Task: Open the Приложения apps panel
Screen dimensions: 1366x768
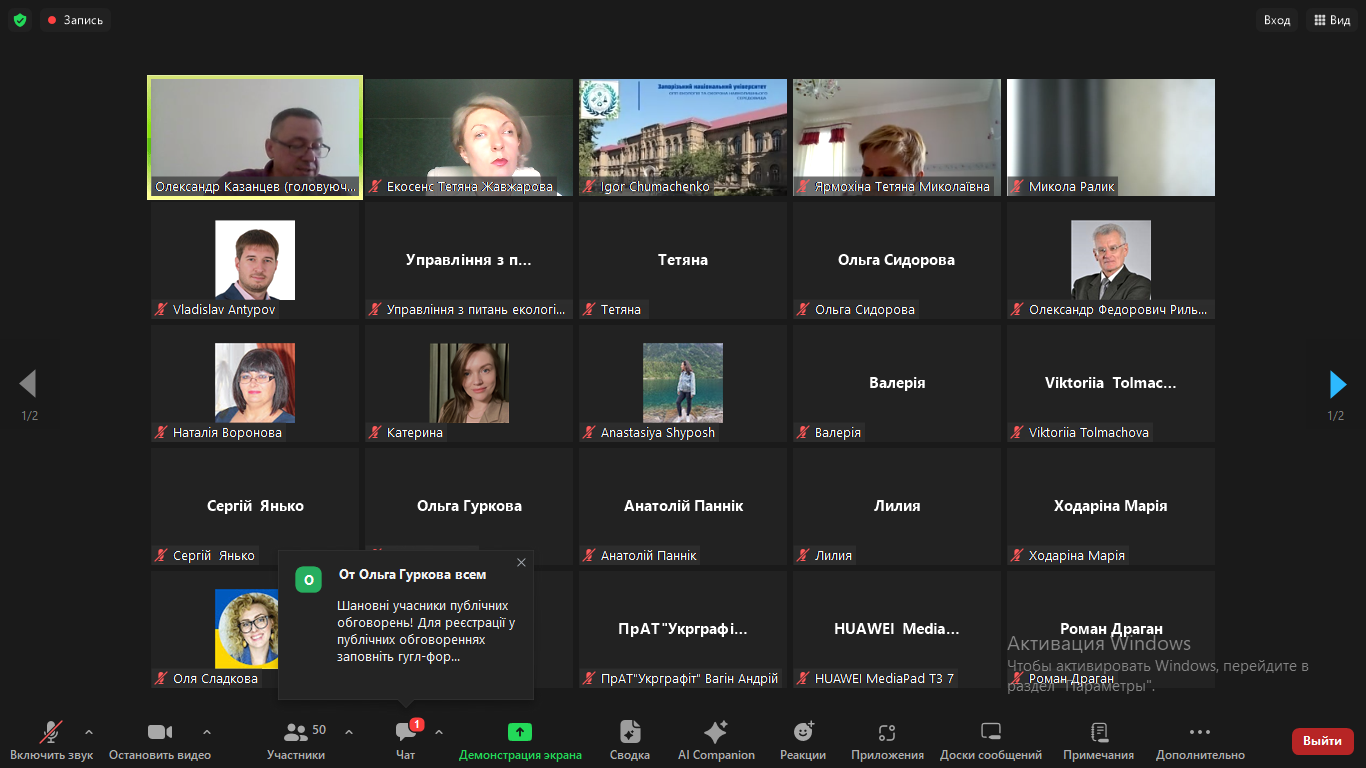Action: [887, 741]
